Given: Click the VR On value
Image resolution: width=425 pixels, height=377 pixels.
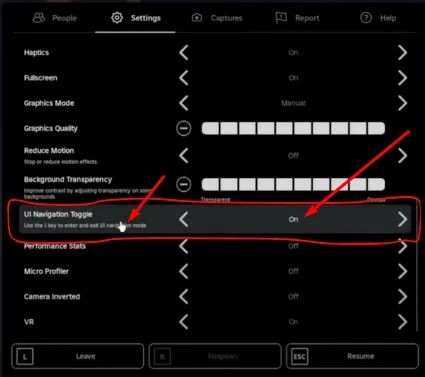Looking at the screenshot, I should [293, 322].
